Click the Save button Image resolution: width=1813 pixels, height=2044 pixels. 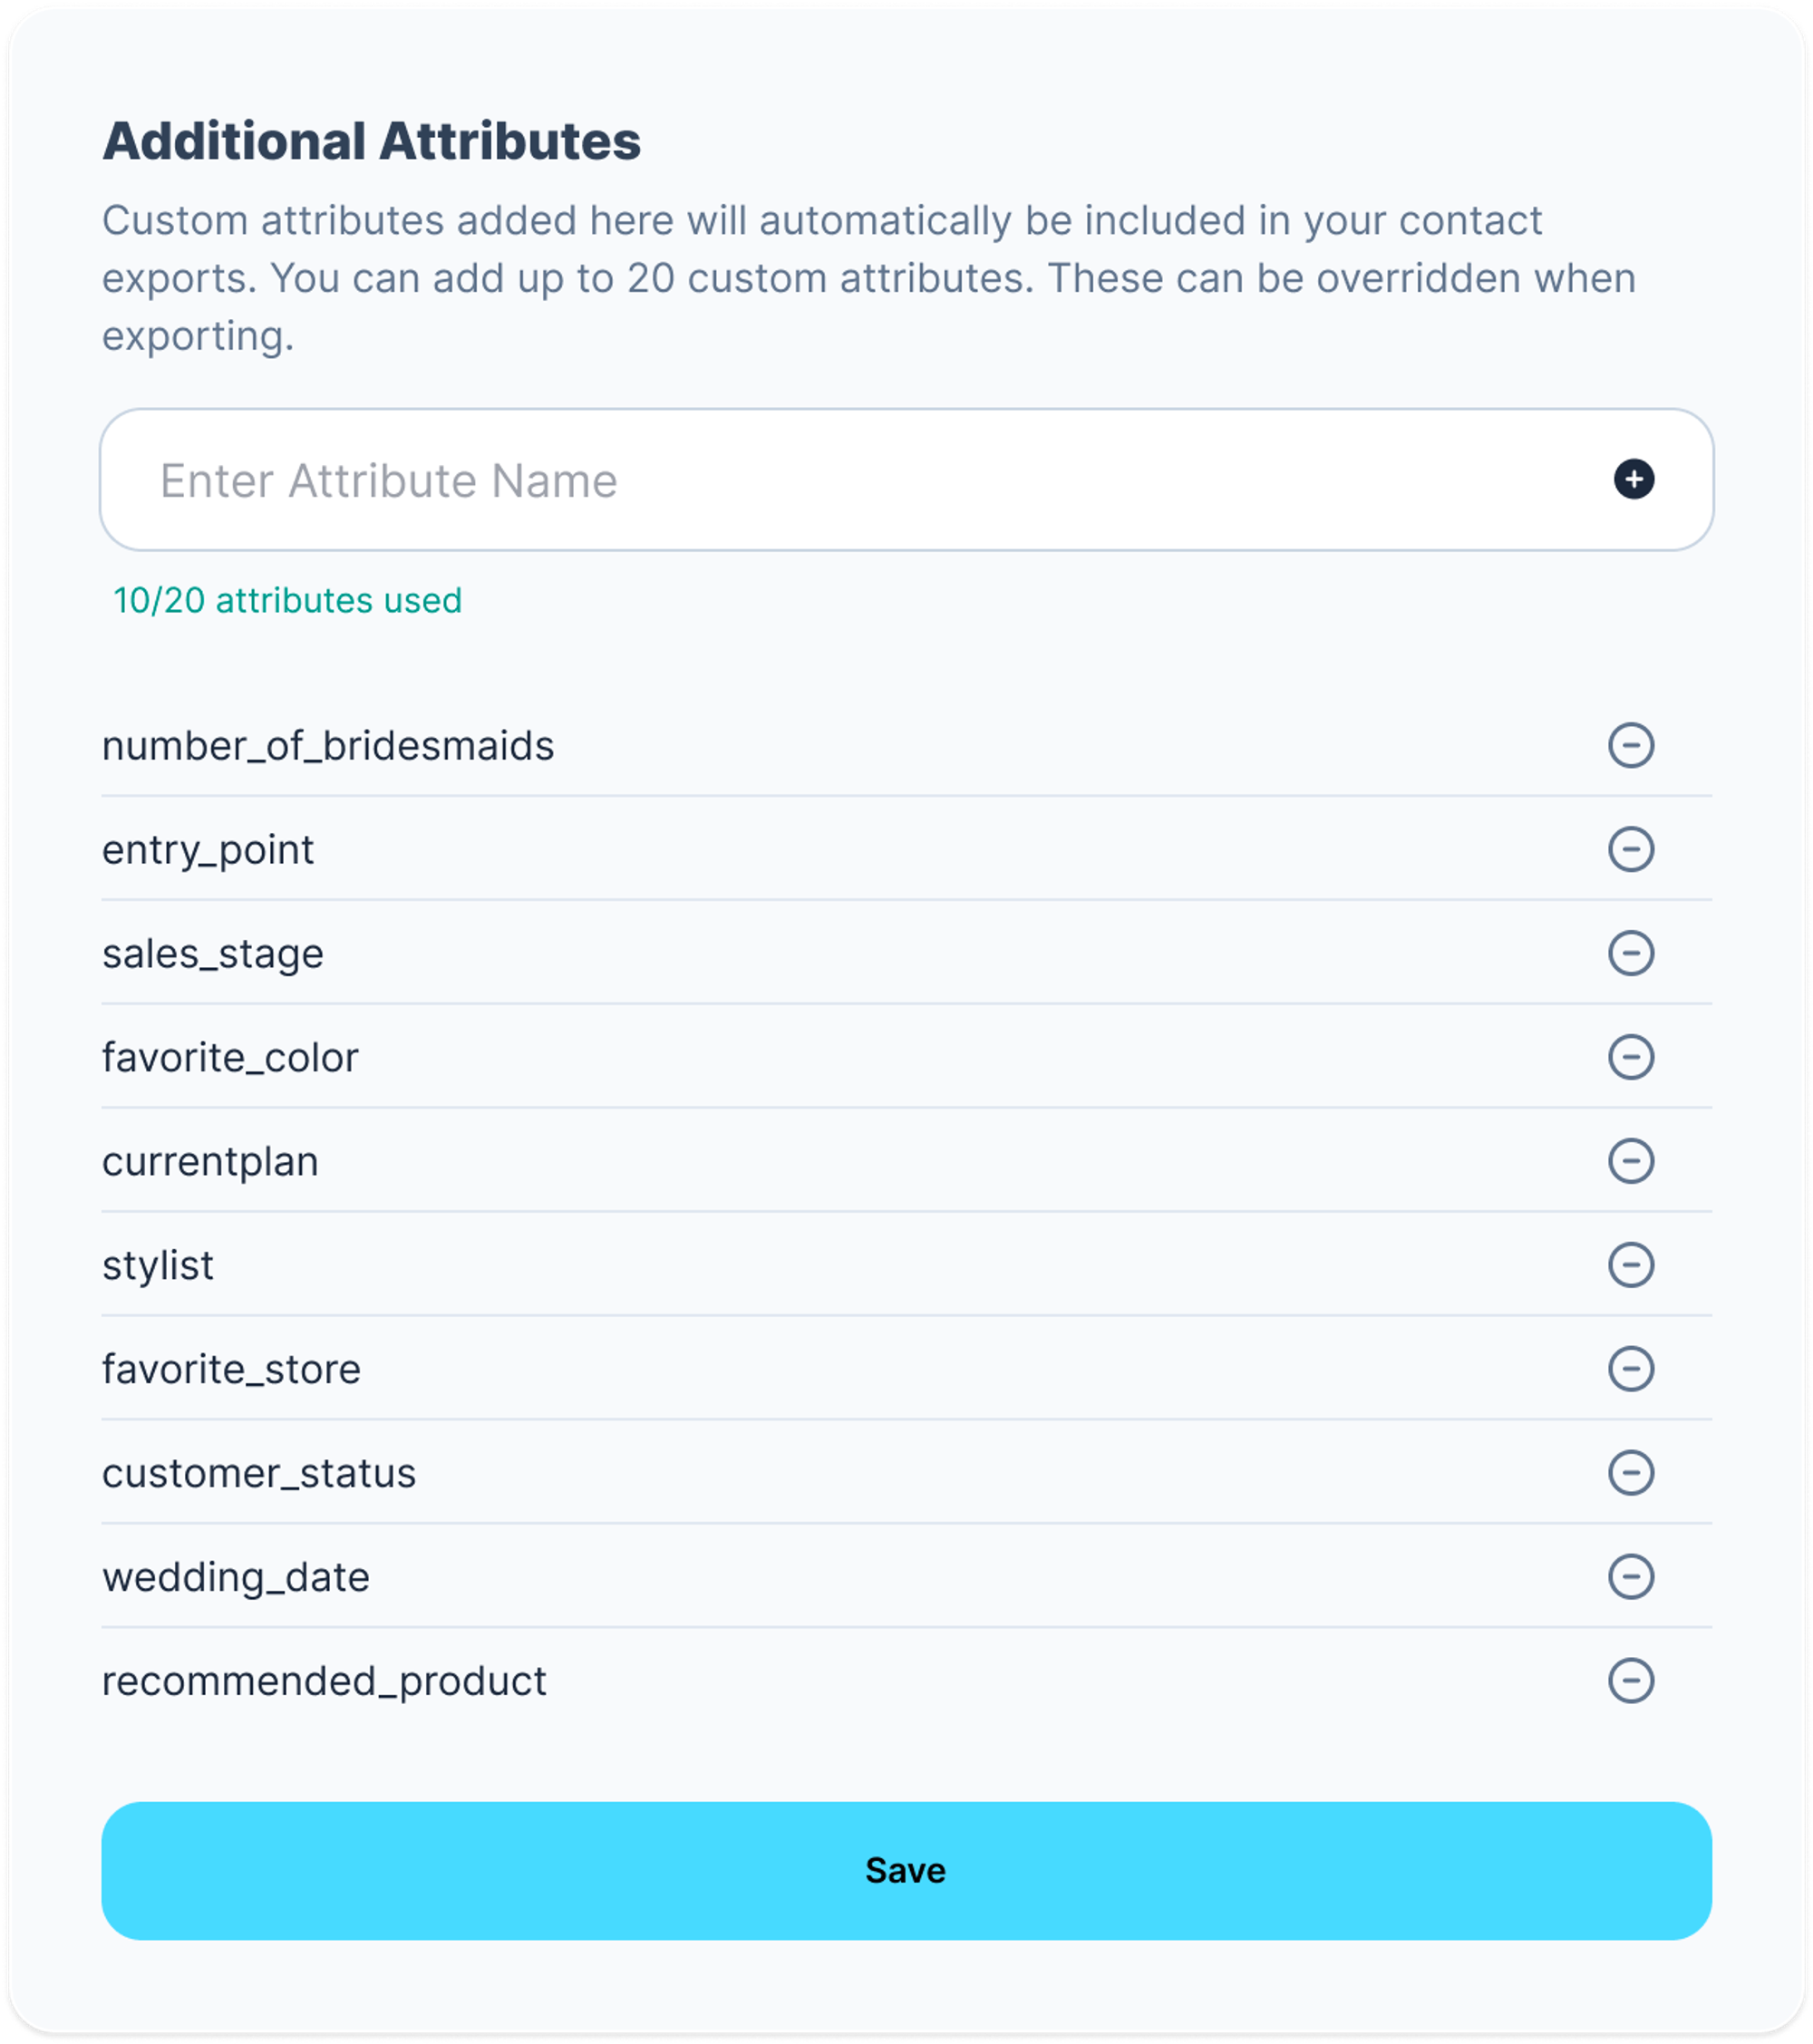point(906,1871)
